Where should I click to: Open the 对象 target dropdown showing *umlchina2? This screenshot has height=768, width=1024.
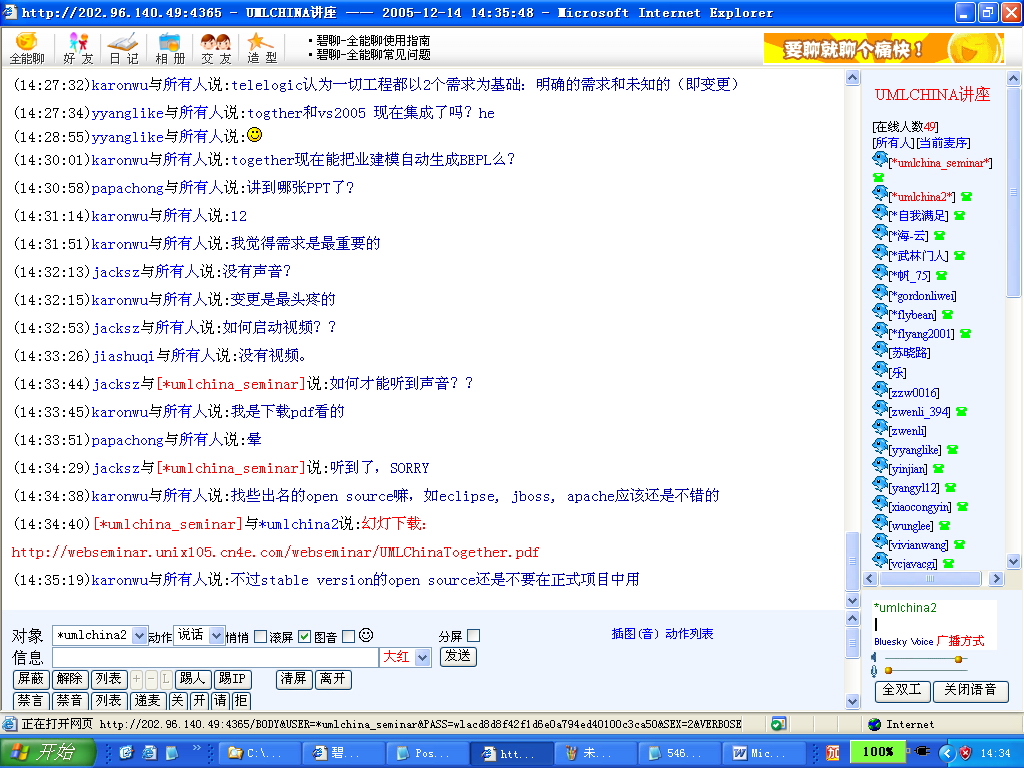tap(100, 635)
